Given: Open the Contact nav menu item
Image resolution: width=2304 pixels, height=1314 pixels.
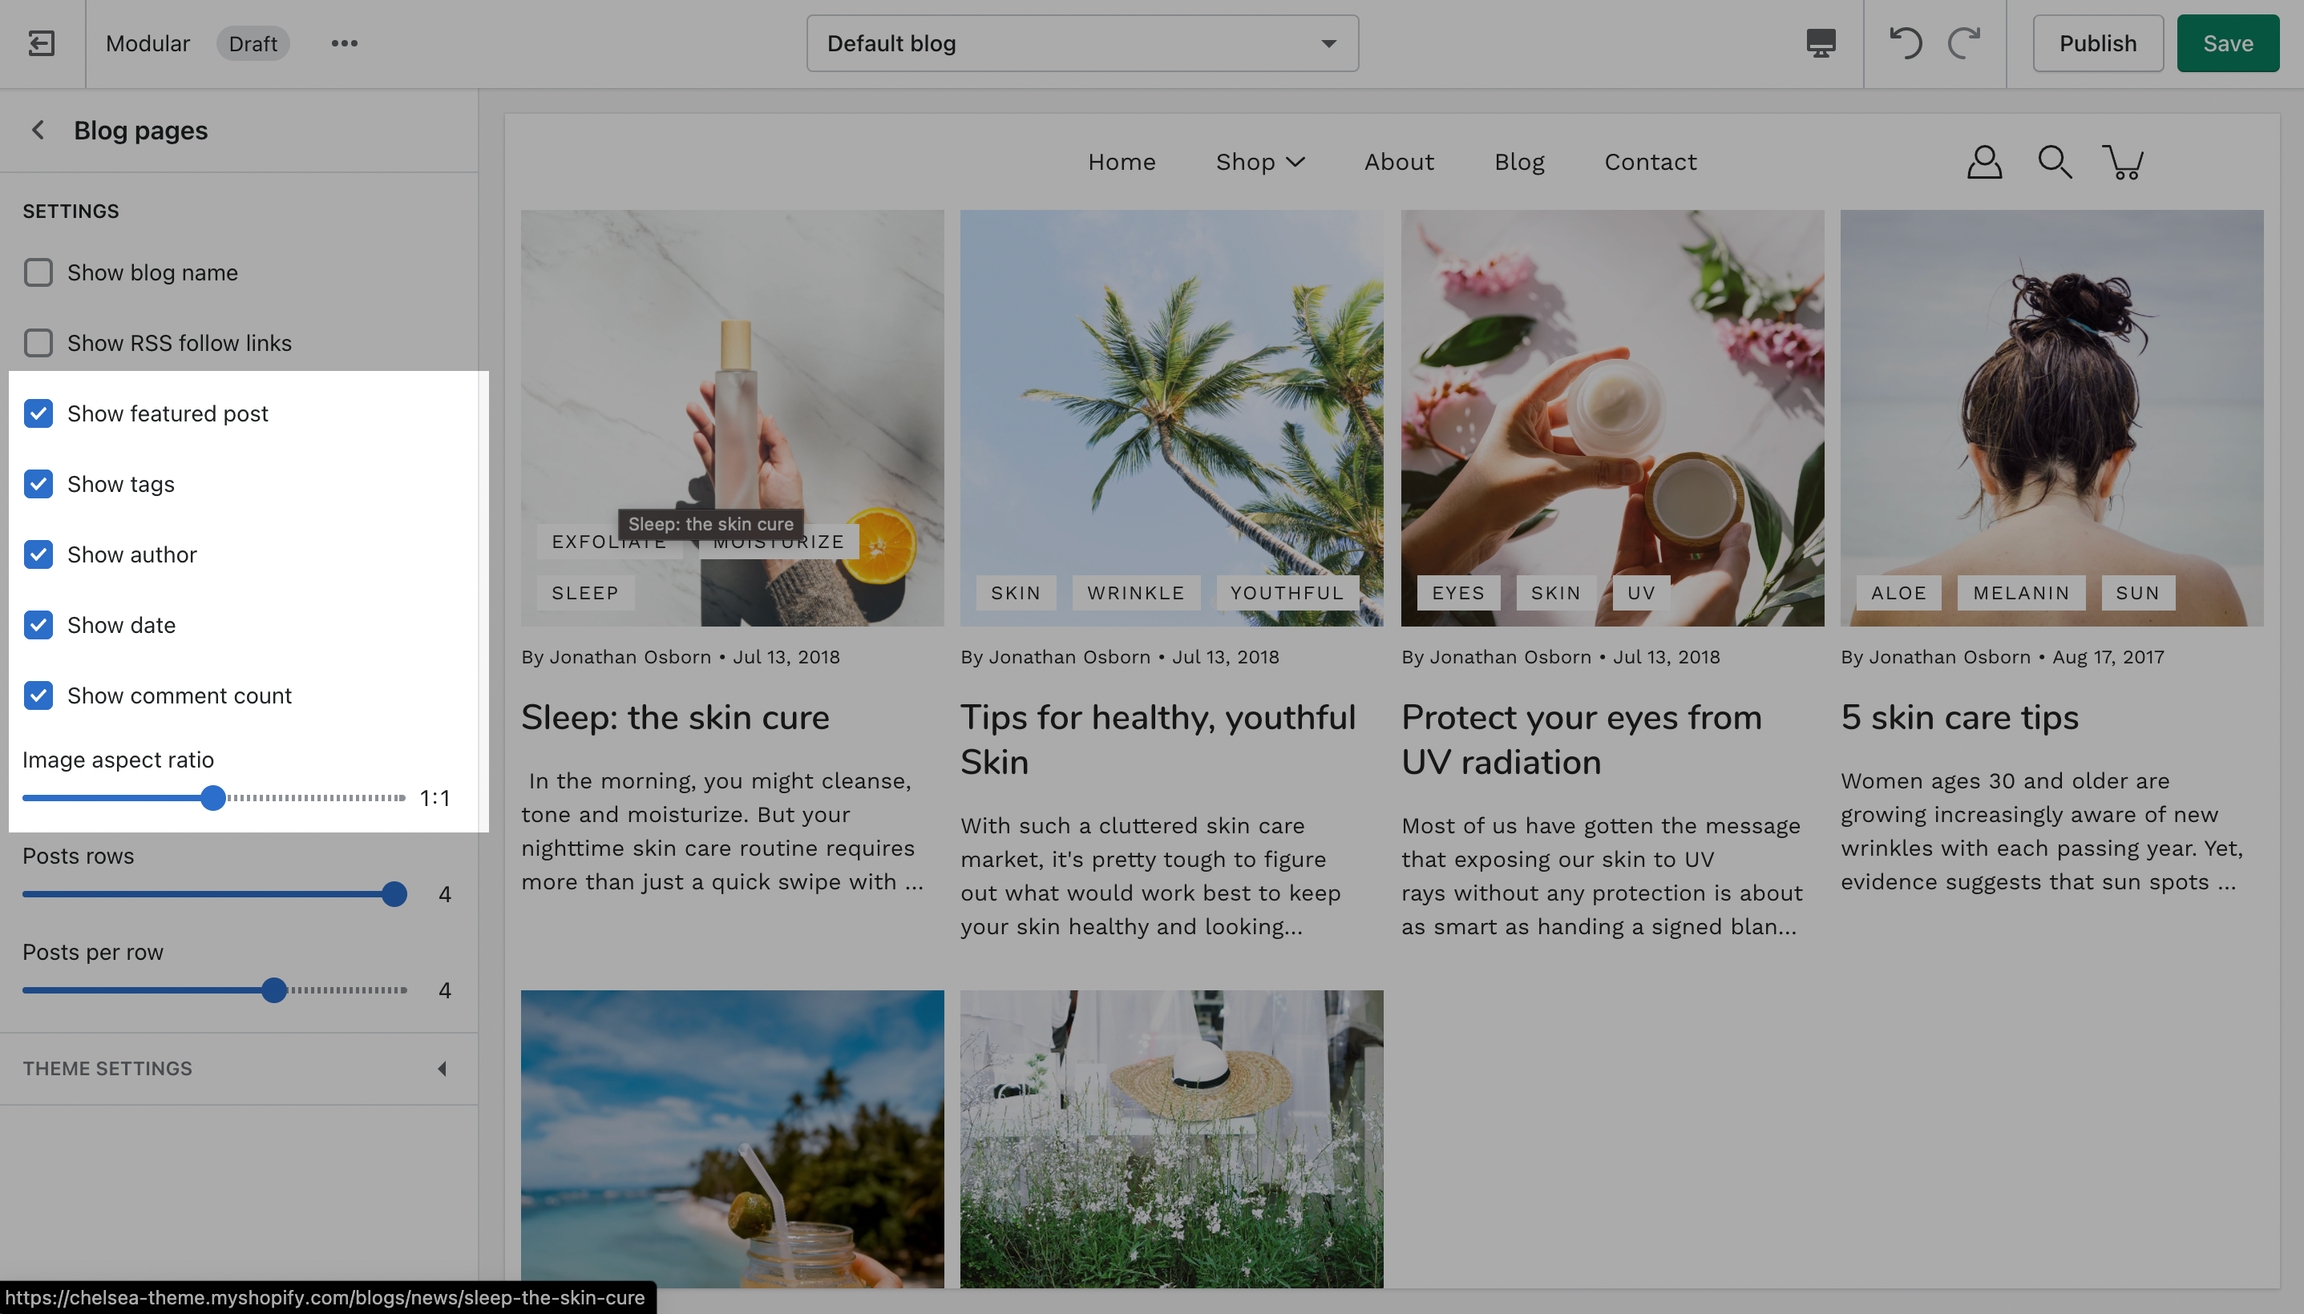Looking at the screenshot, I should tap(1650, 162).
